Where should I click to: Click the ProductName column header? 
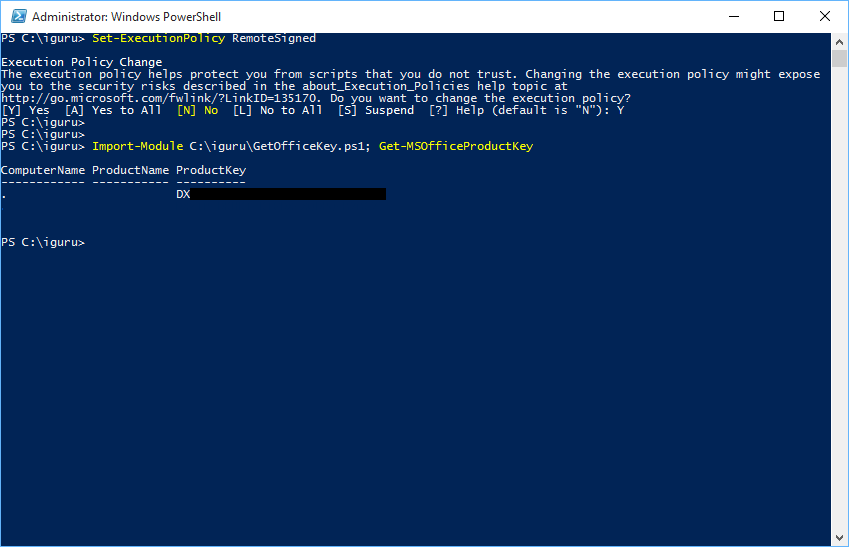click(x=130, y=170)
